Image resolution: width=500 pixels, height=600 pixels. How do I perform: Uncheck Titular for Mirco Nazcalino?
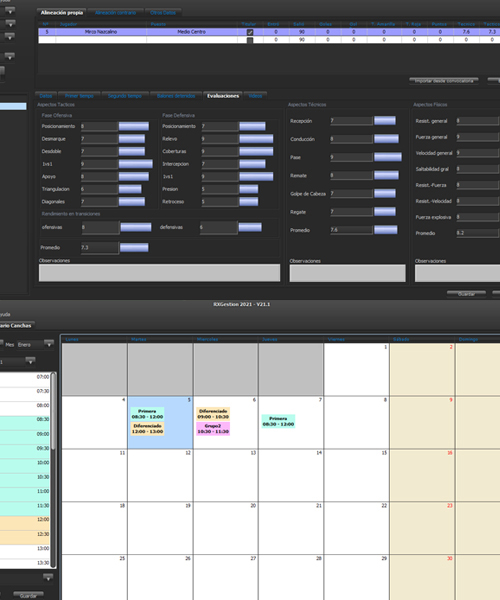pos(250,32)
